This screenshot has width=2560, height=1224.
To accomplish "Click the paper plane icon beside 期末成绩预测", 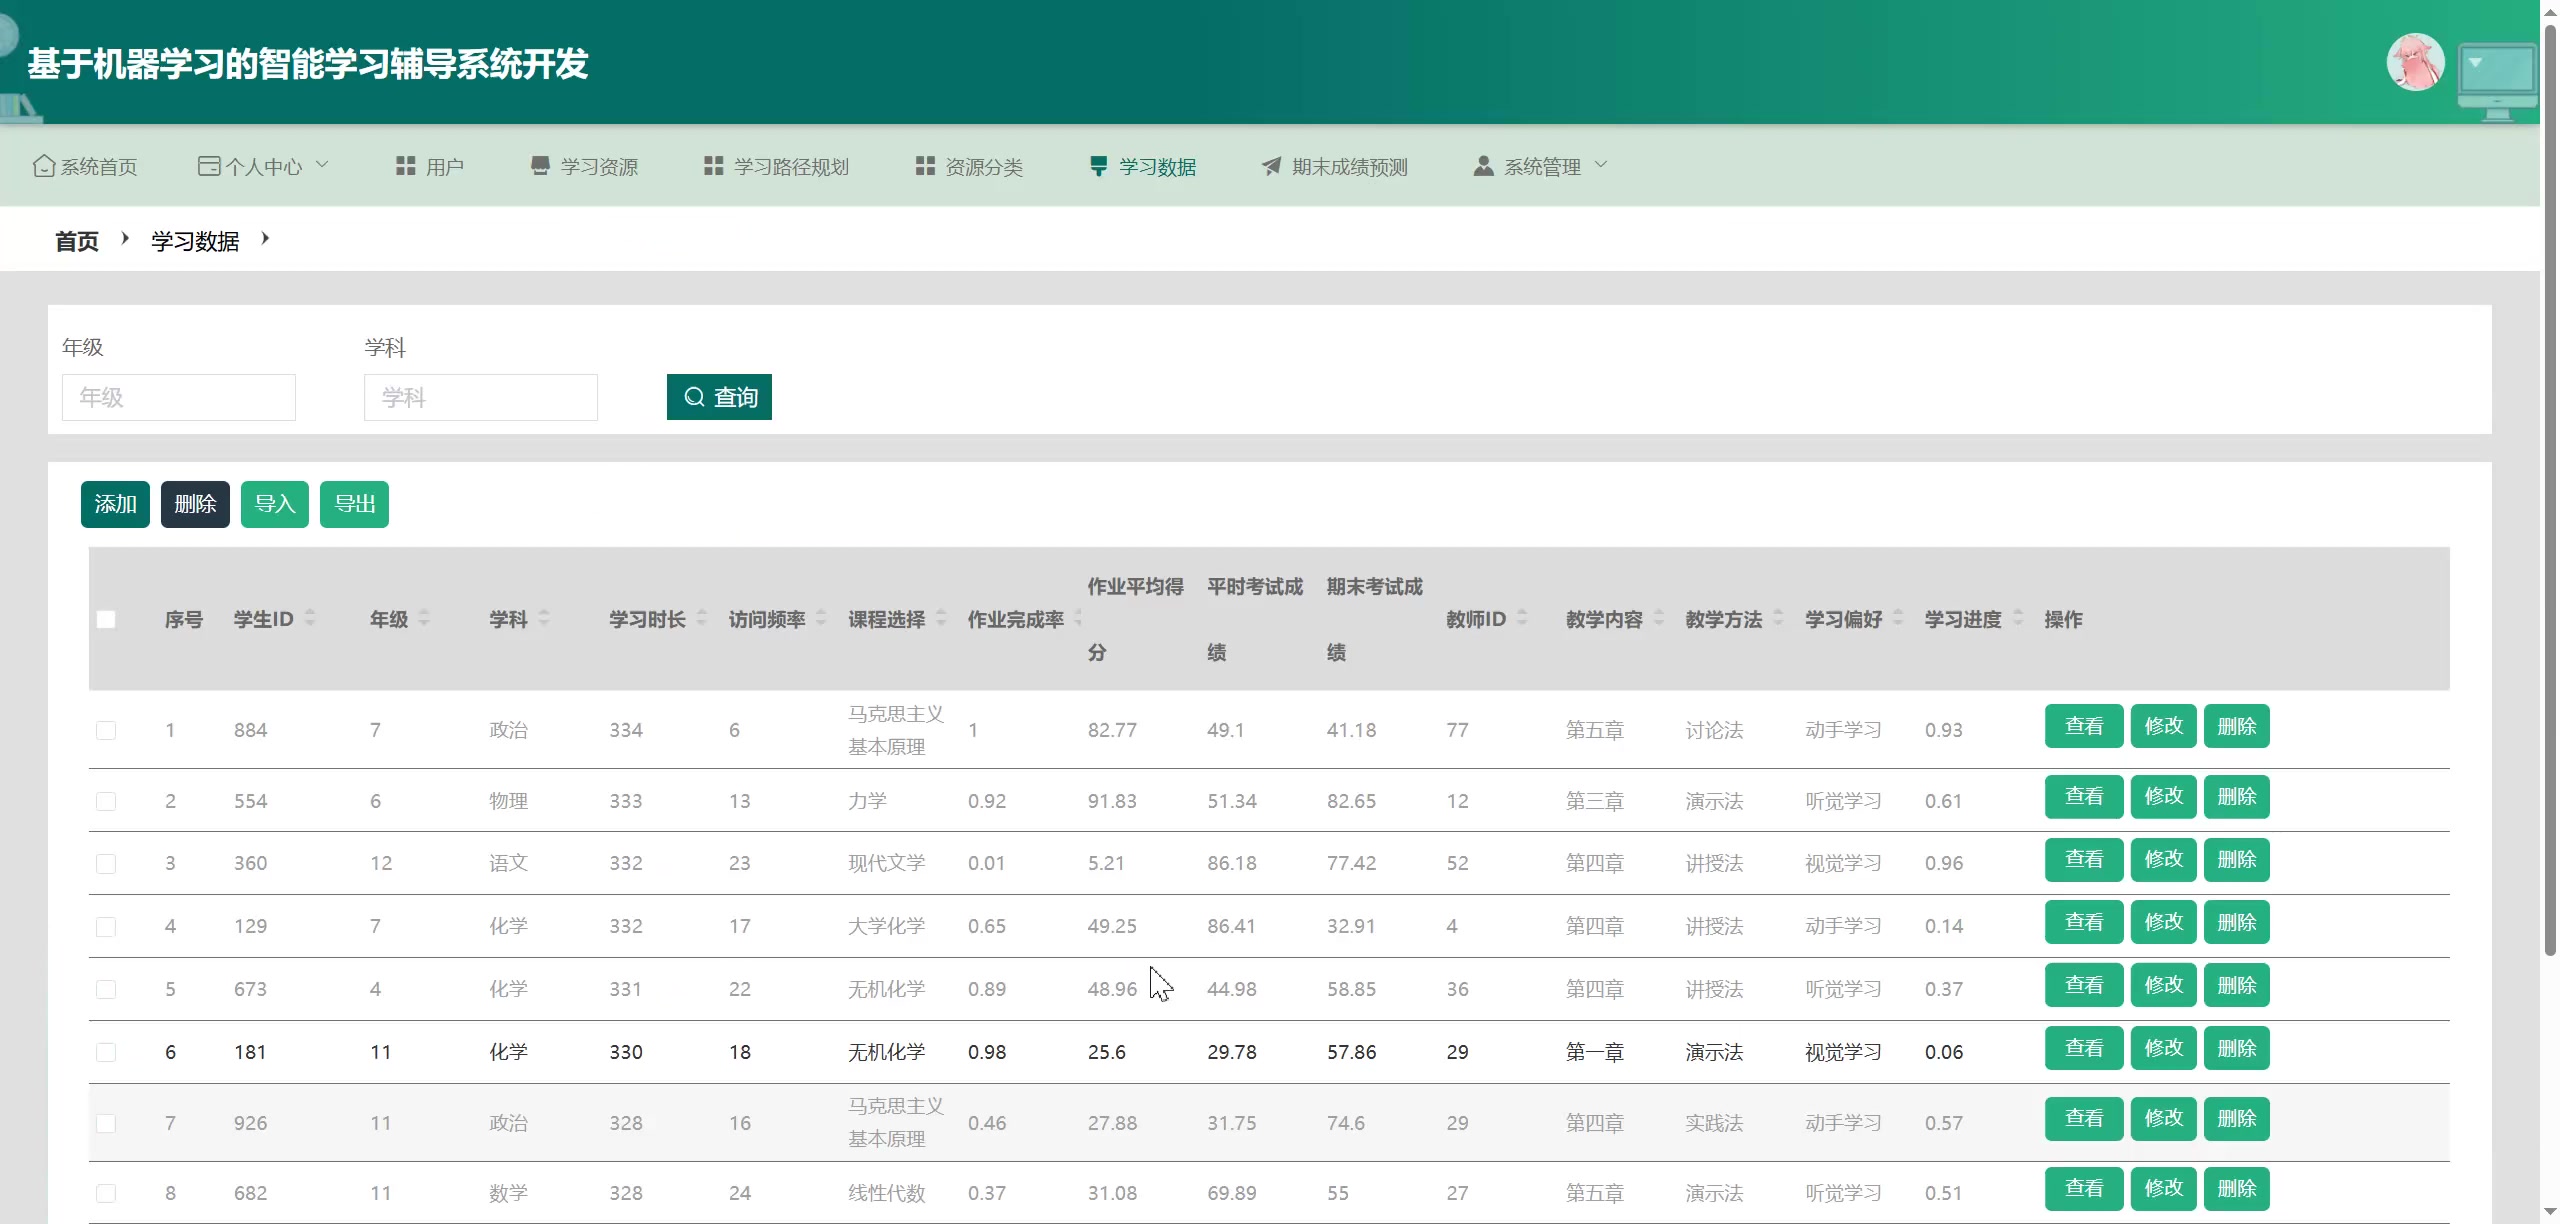I will 1271,166.
